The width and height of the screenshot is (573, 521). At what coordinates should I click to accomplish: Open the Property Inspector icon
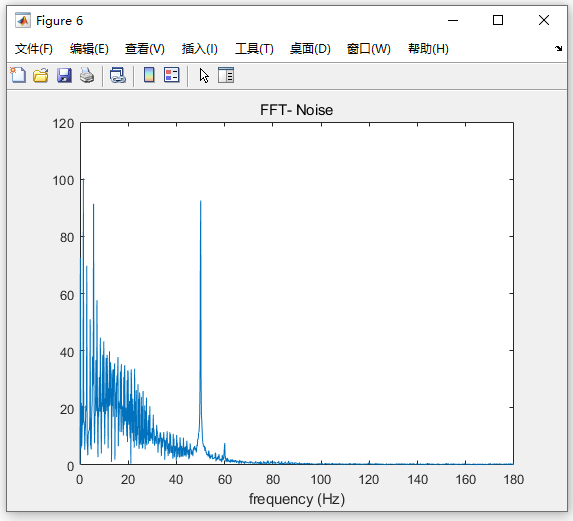pyautogui.click(x=226, y=75)
